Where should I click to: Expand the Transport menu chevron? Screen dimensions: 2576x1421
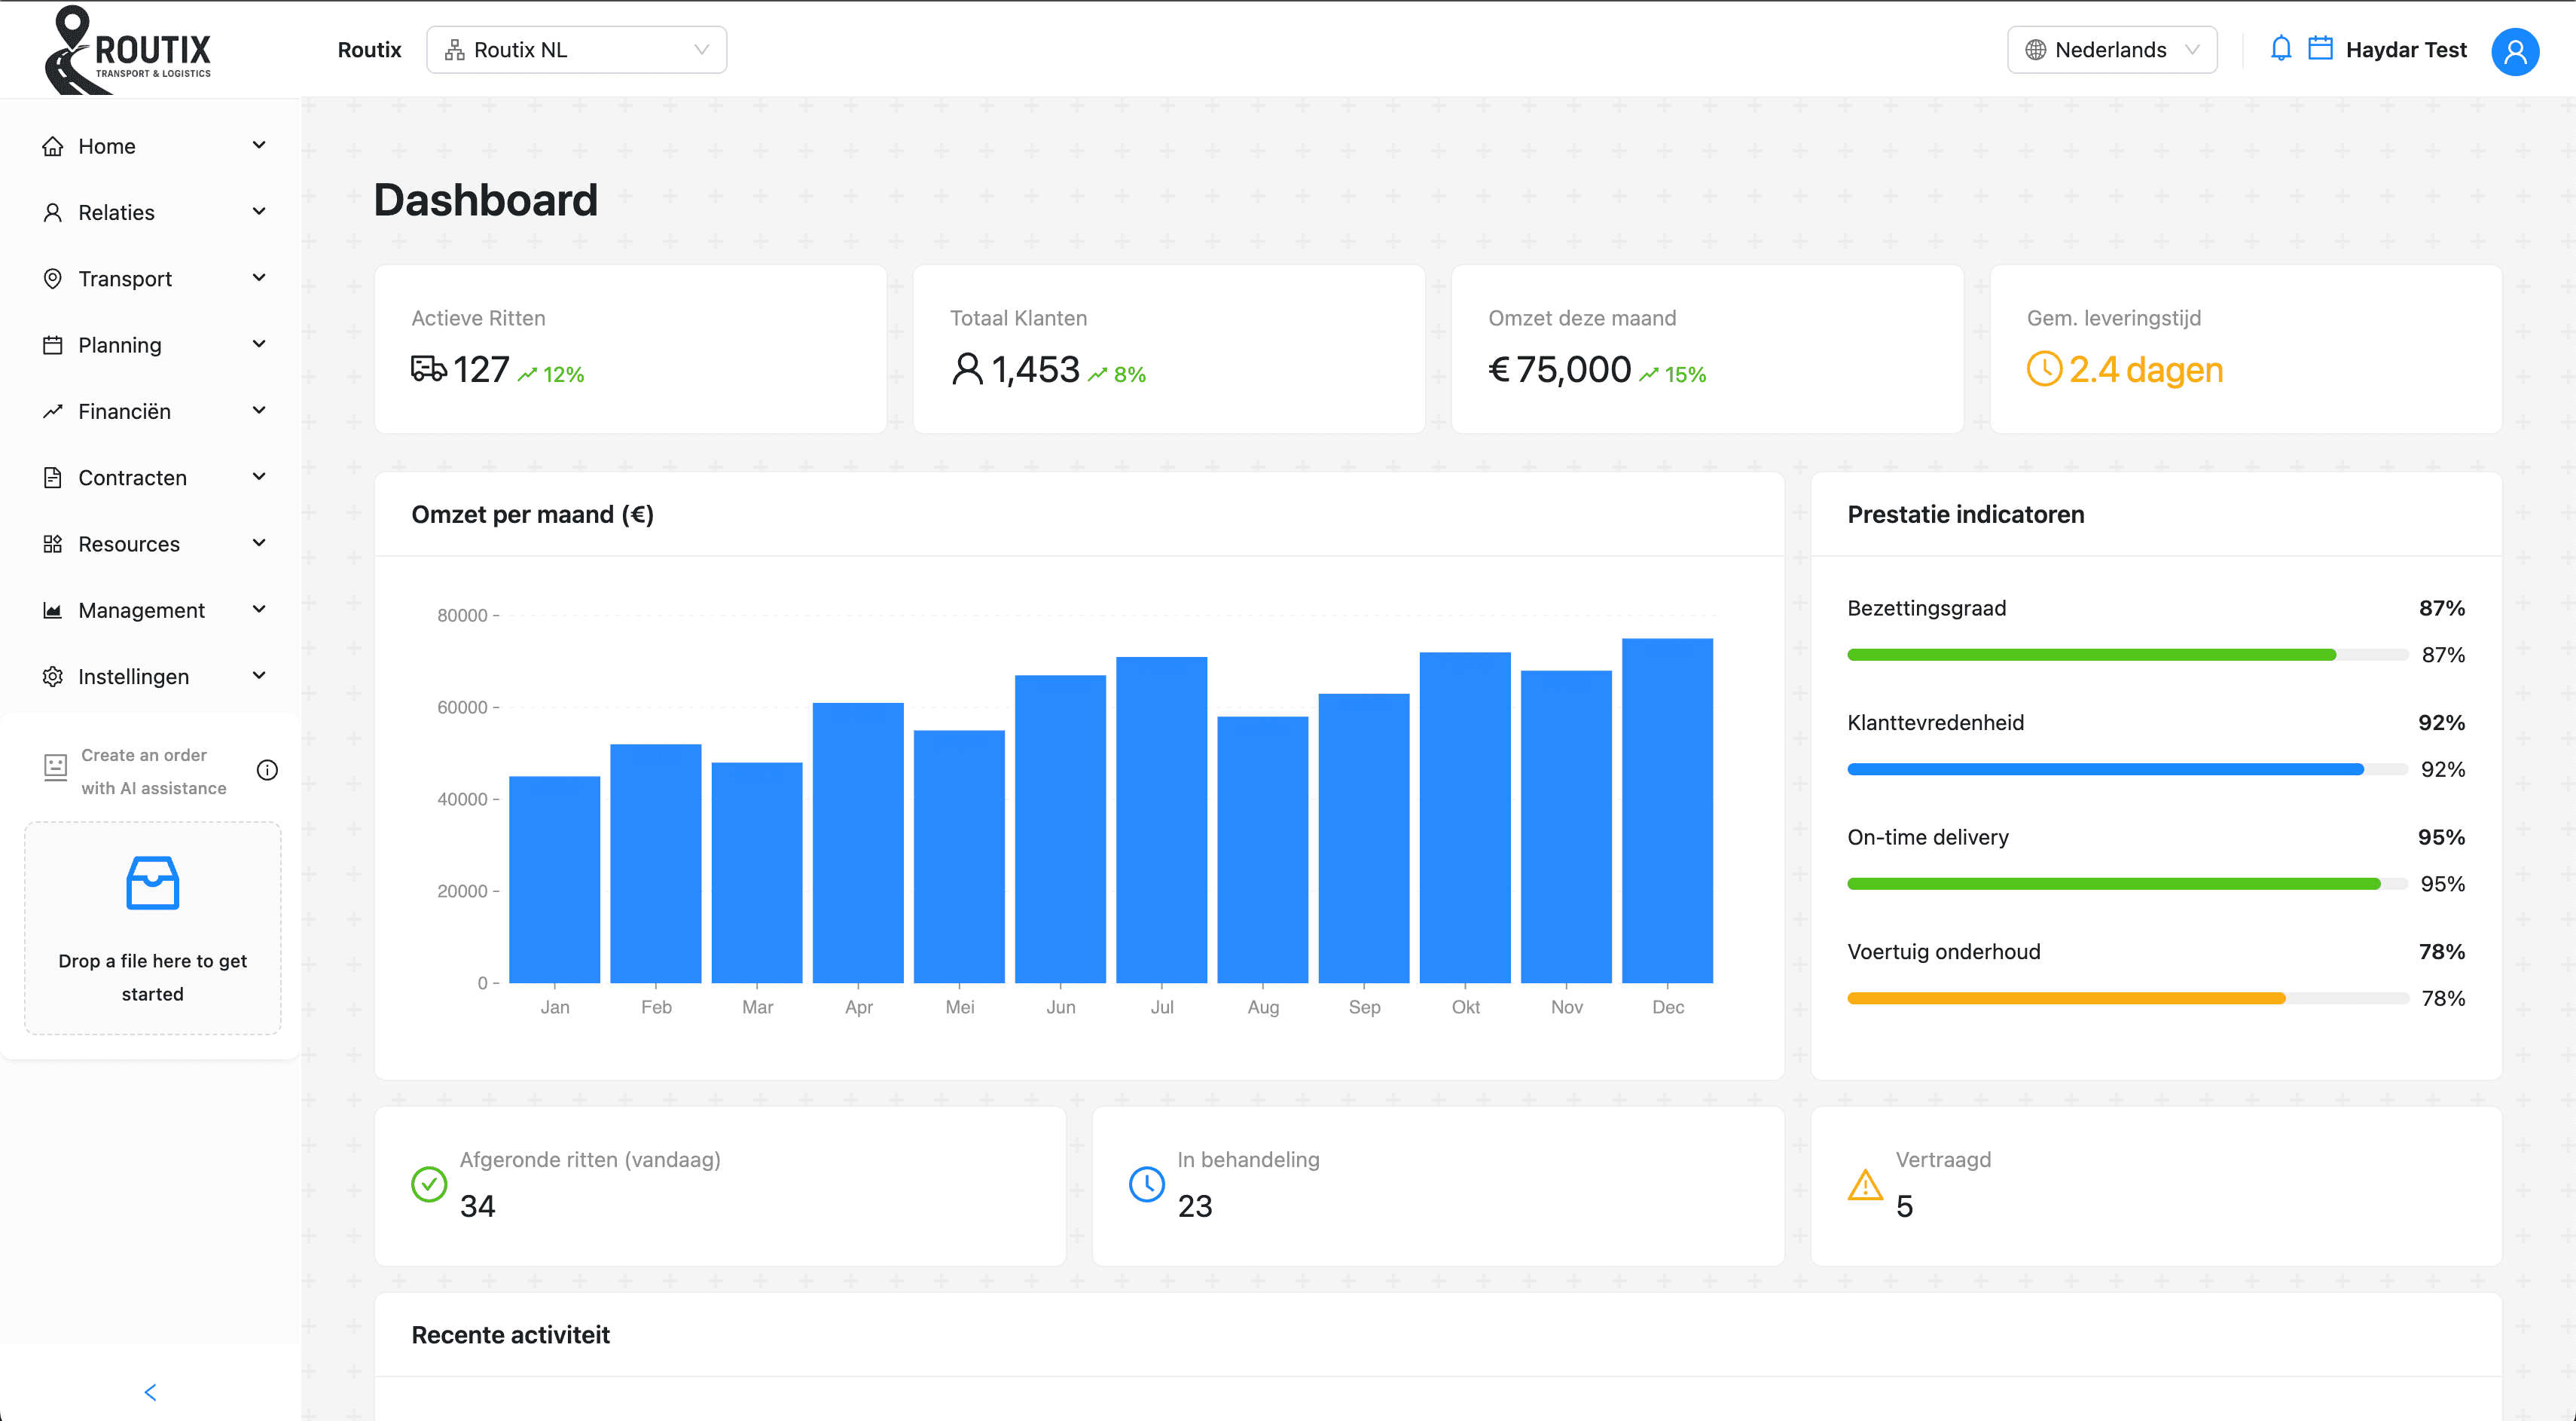pyautogui.click(x=259, y=278)
